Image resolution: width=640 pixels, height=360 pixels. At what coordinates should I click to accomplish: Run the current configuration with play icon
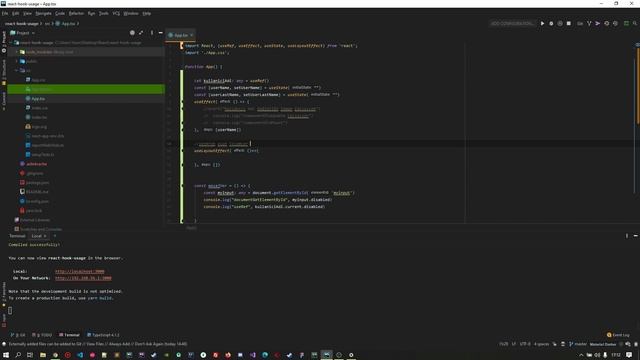(542, 24)
